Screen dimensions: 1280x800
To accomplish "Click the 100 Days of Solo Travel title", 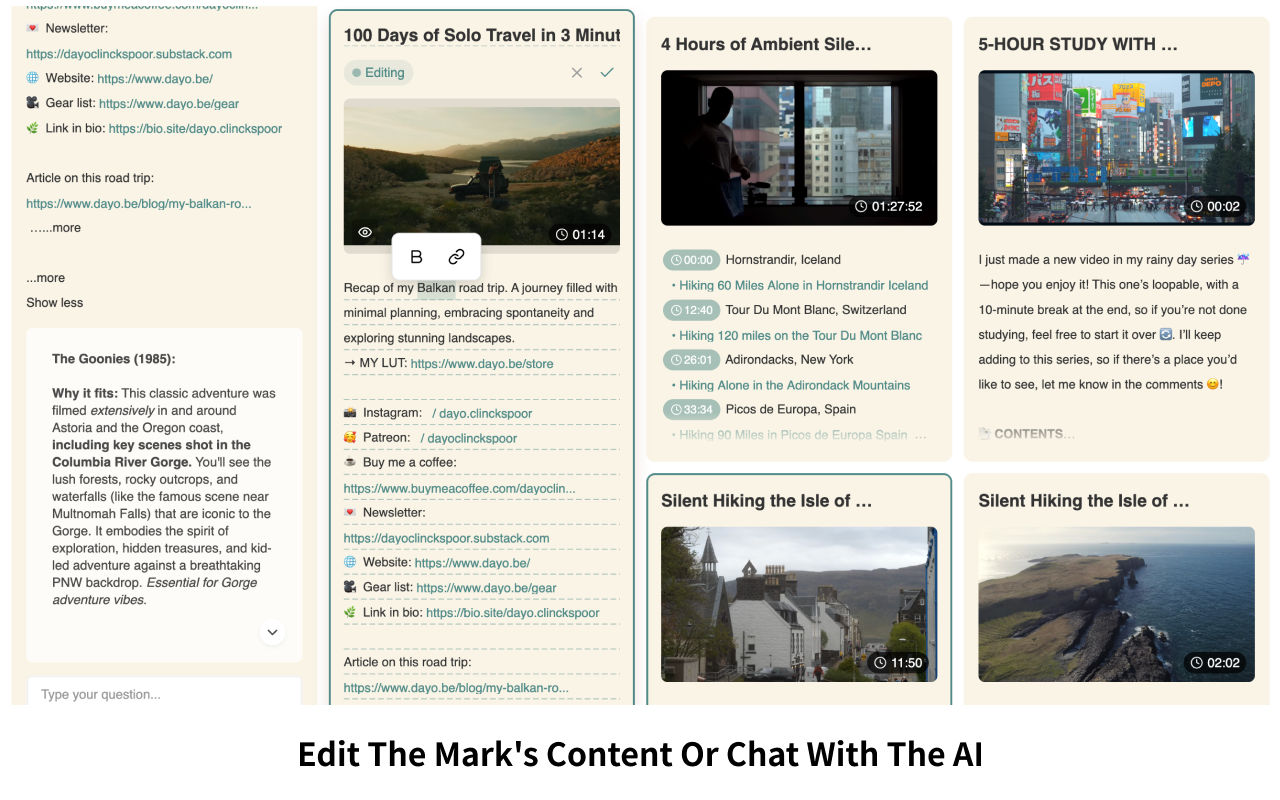I will click(482, 35).
